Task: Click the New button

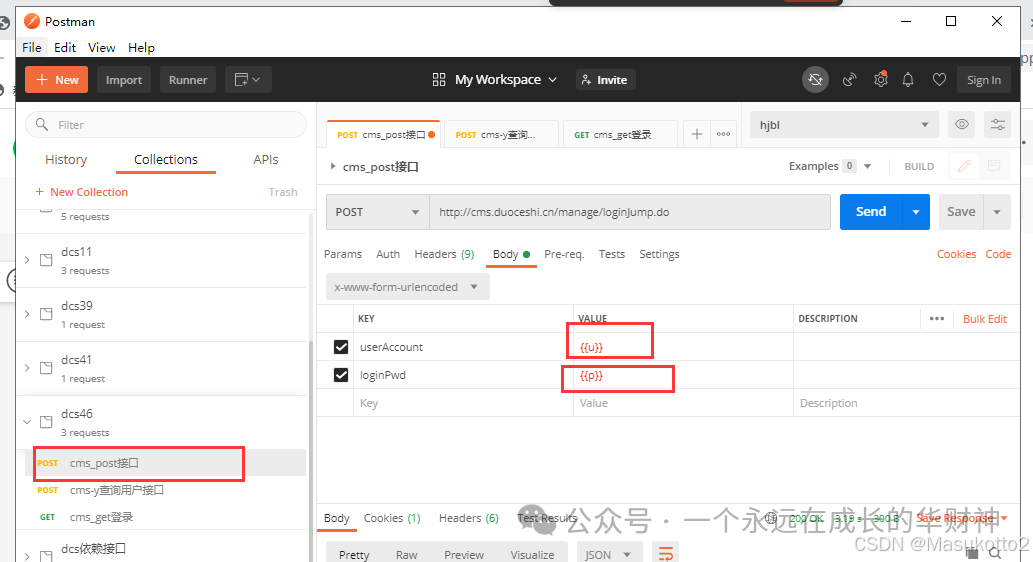Action: [57, 80]
